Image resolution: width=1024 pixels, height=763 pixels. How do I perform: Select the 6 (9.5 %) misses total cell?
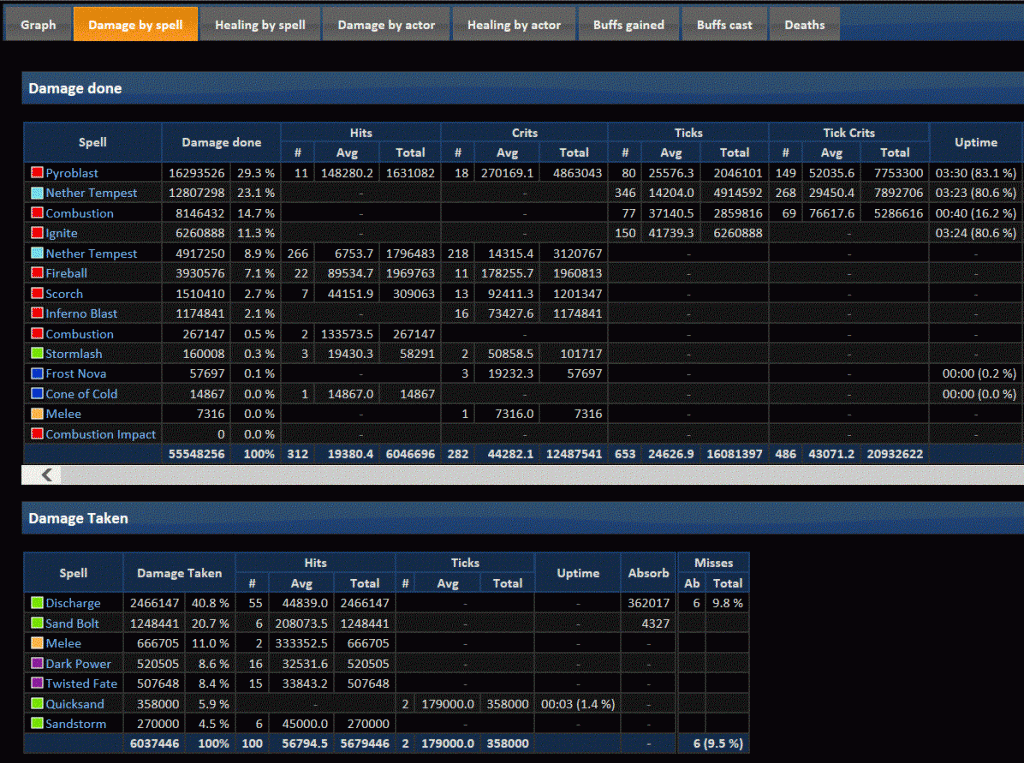click(x=713, y=743)
